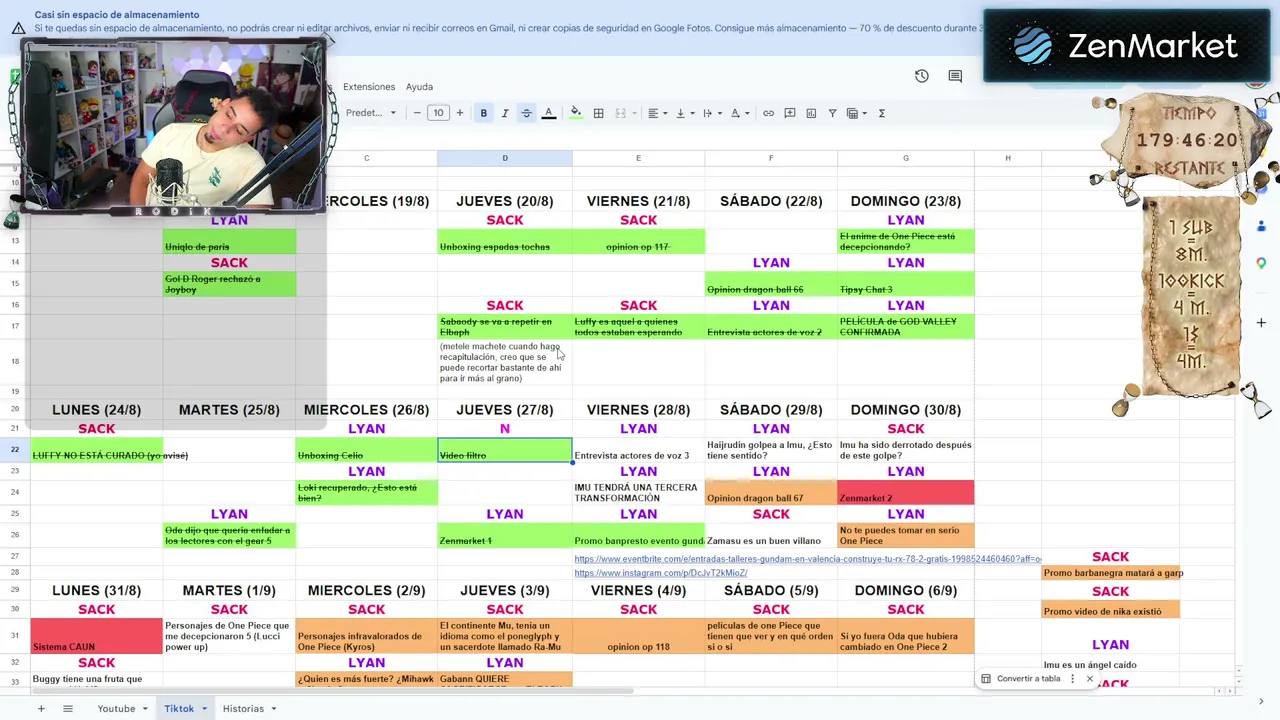Screen dimensions: 1280x720
Task: Open the borders tool
Action: point(598,113)
